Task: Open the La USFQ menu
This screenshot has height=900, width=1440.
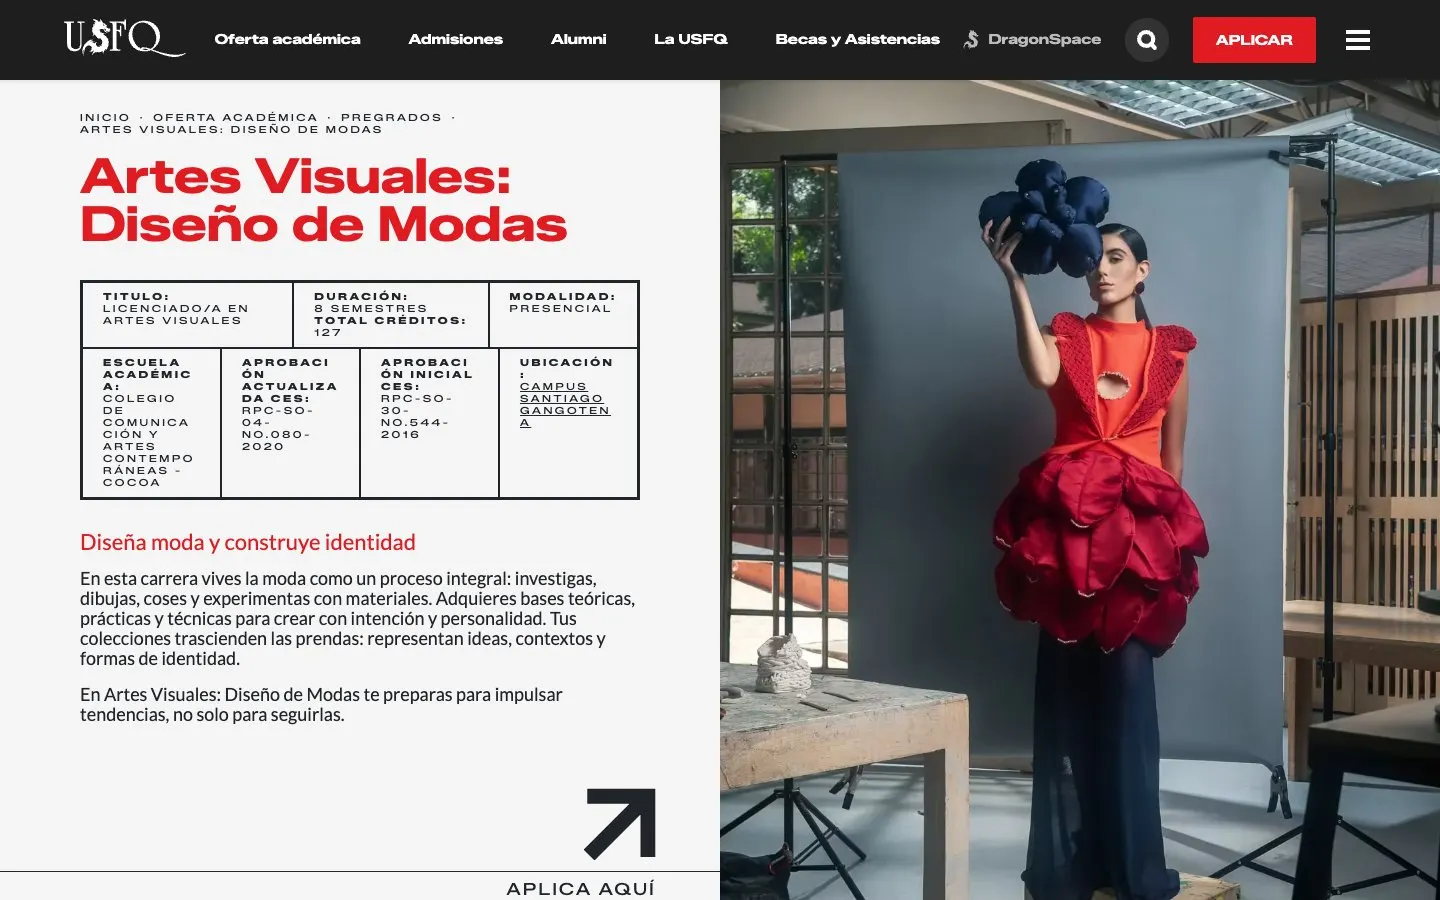Action: pos(690,39)
